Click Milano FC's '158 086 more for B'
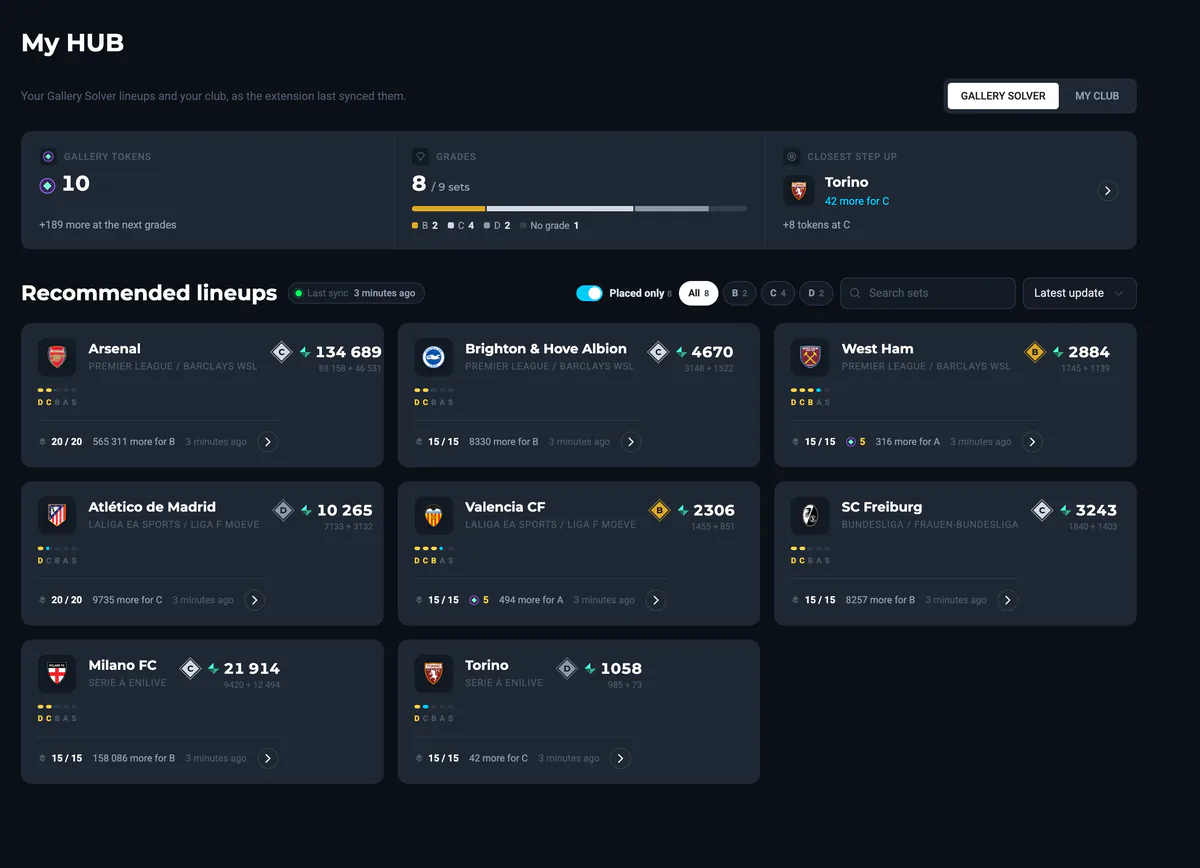This screenshot has height=868, width=1200. click(x=134, y=758)
